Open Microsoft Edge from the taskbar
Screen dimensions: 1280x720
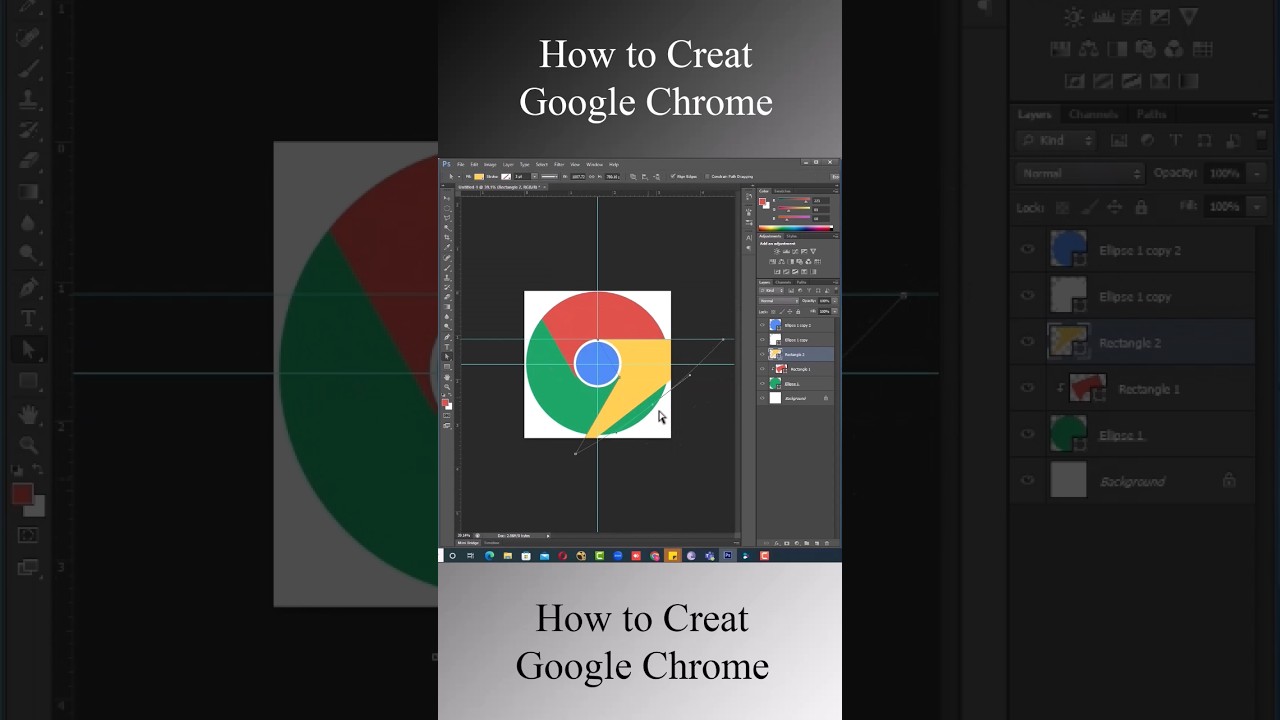tap(489, 556)
